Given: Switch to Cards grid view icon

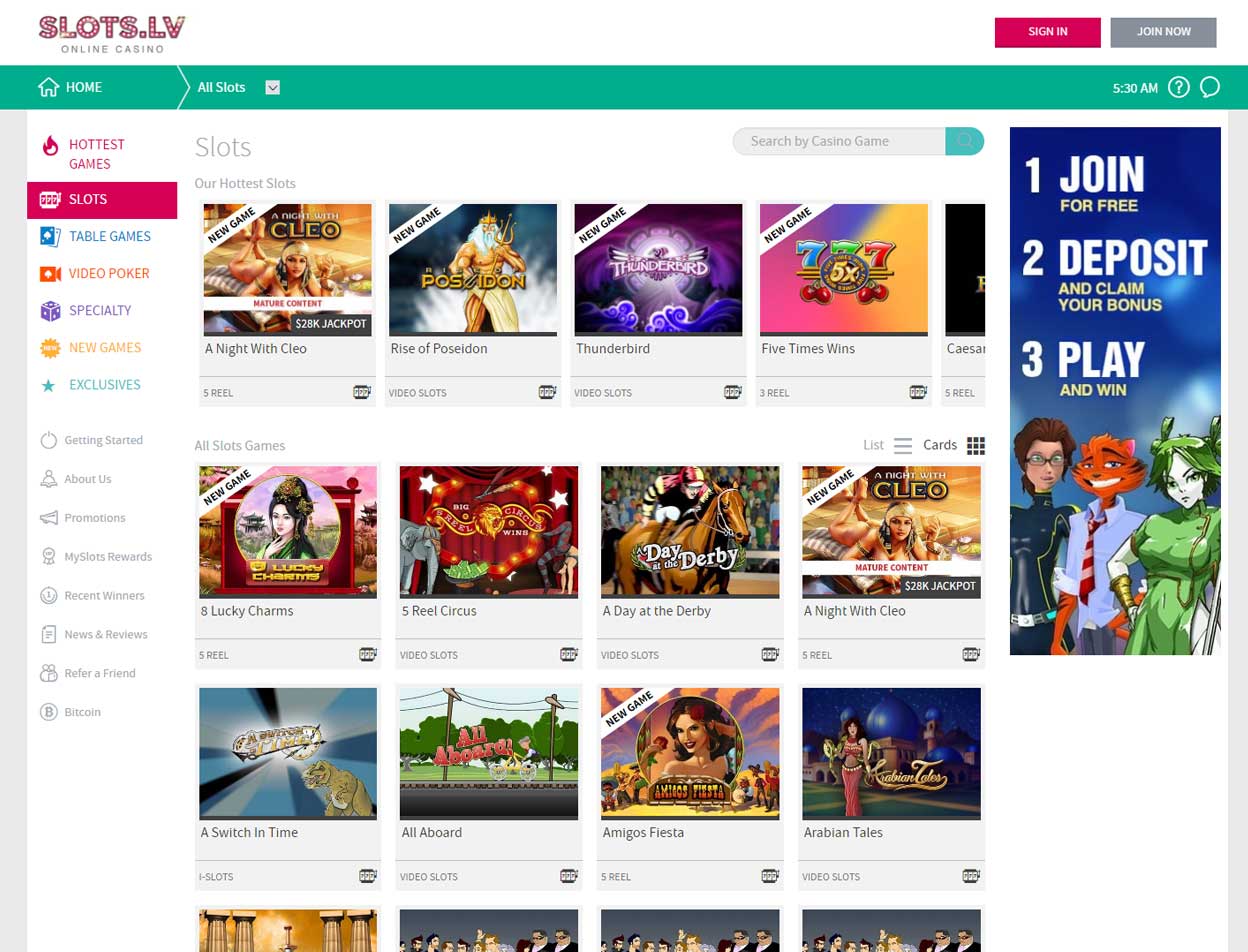Looking at the screenshot, I should tap(976, 446).
